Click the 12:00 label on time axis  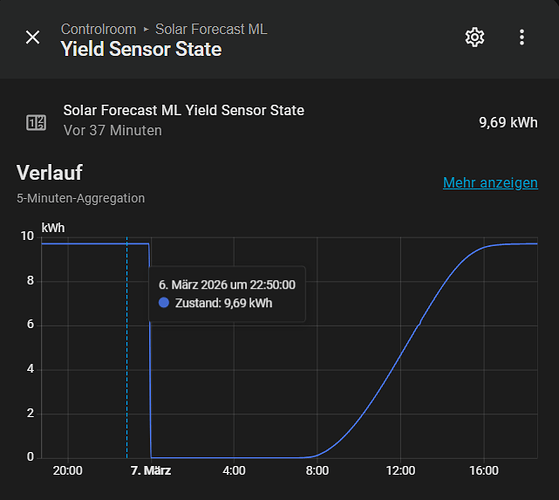400,471
